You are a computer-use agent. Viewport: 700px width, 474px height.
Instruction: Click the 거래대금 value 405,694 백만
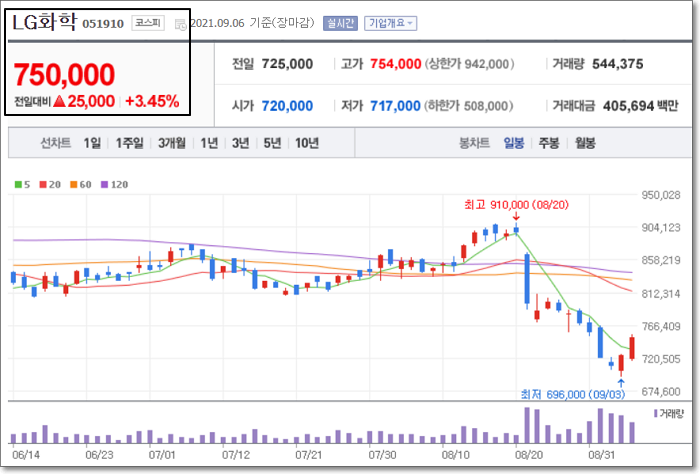click(x=641, y=106)
